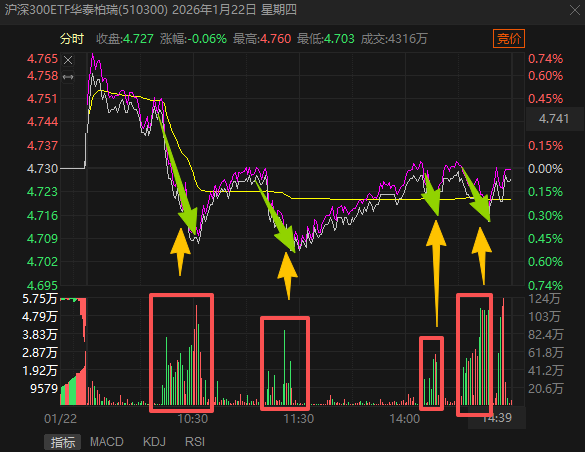Click the title 沪深300ETF华泰柏瑞(510300)

click(86, 10)
